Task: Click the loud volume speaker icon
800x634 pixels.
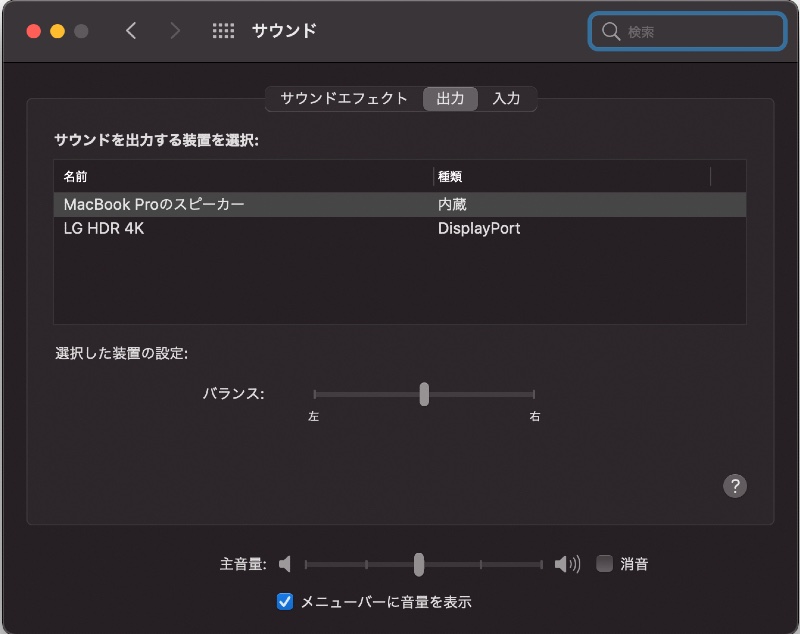Action: pyautogui.click(x=567, y=564)
